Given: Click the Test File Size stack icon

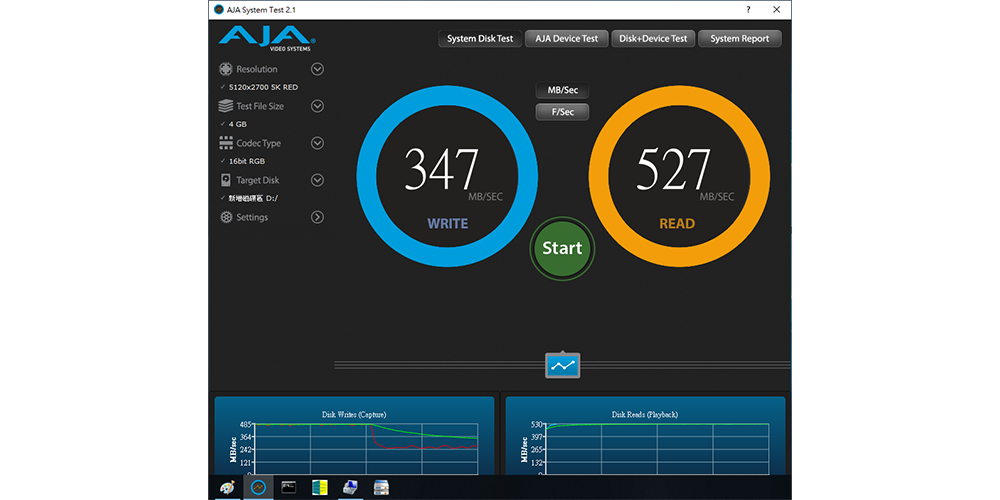Looking at the screenshot, I should pos(225,106).
